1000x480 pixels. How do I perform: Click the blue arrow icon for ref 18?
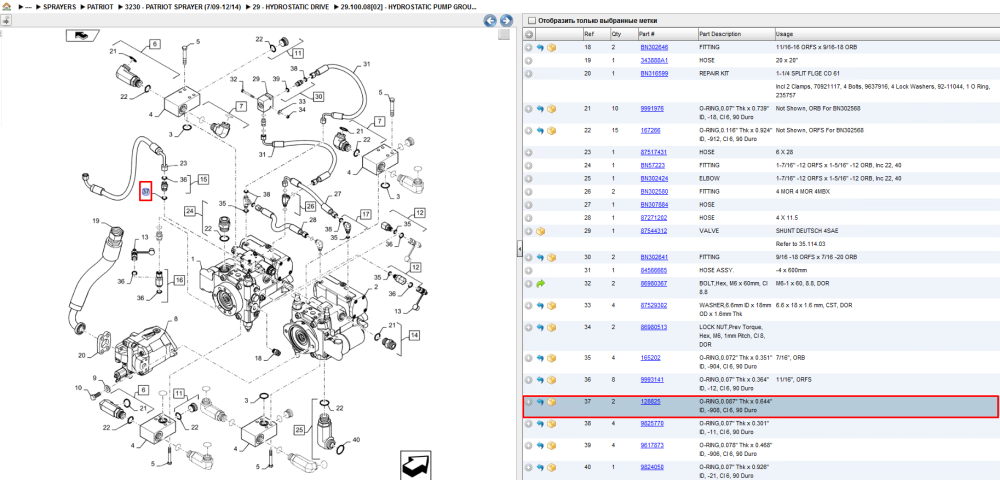pos(540,47)
